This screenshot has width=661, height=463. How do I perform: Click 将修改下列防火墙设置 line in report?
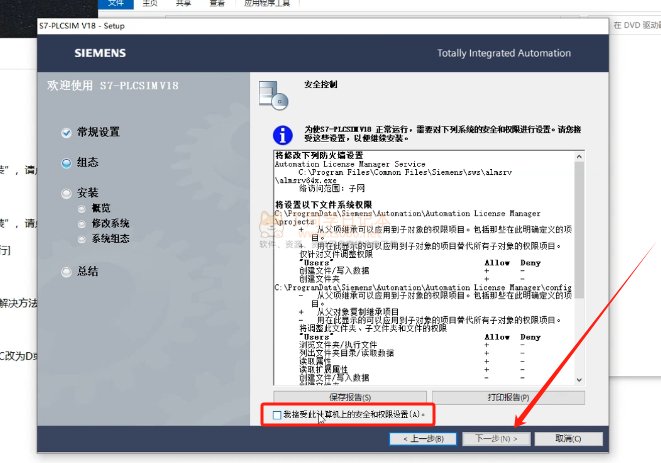319,156
